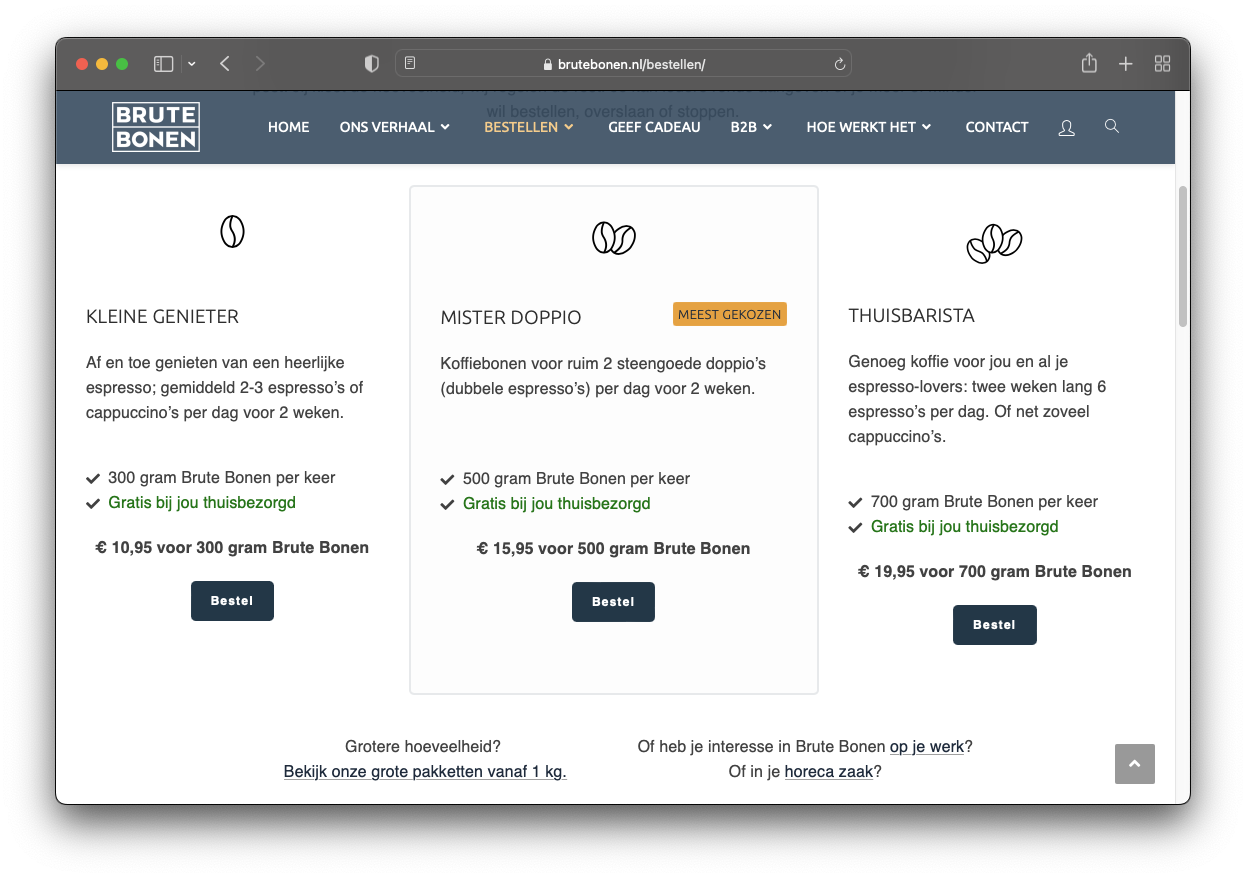This screenshot has width=1246, height=878.
Task: Follow the 'op je werk' link
Action: tap(927, 746)
